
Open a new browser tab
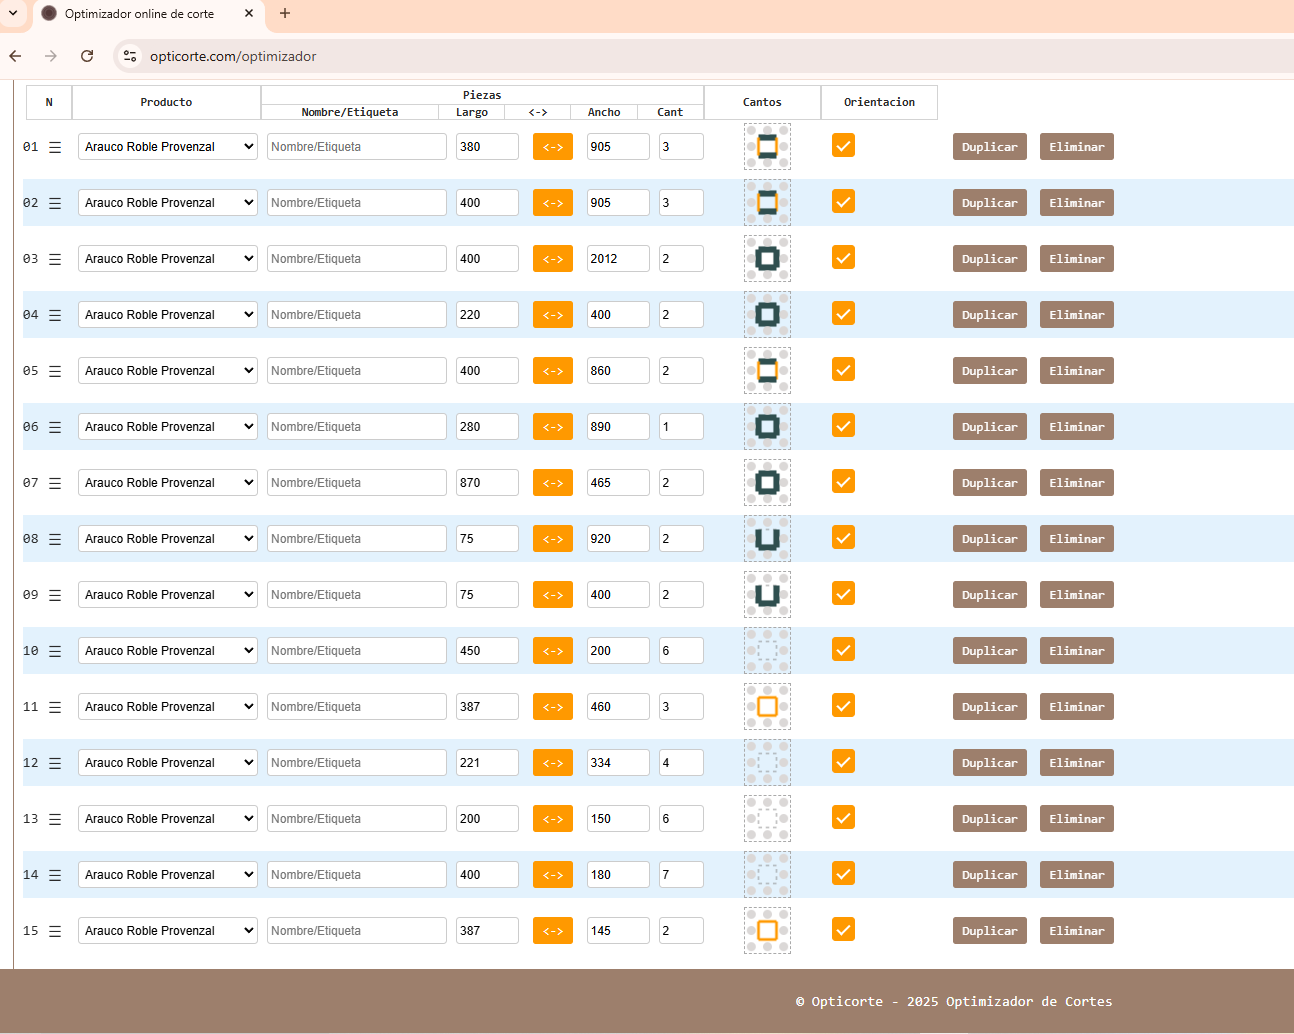285,13
